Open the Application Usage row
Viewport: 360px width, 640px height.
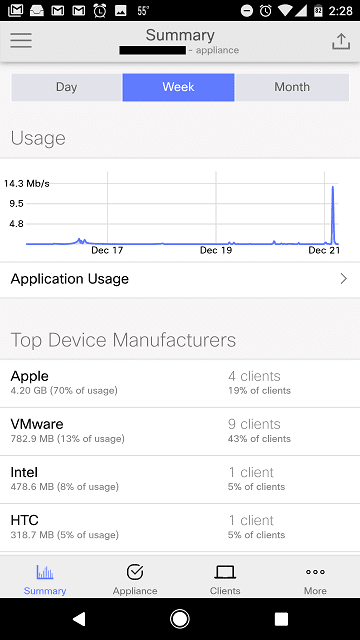point(180,279)
